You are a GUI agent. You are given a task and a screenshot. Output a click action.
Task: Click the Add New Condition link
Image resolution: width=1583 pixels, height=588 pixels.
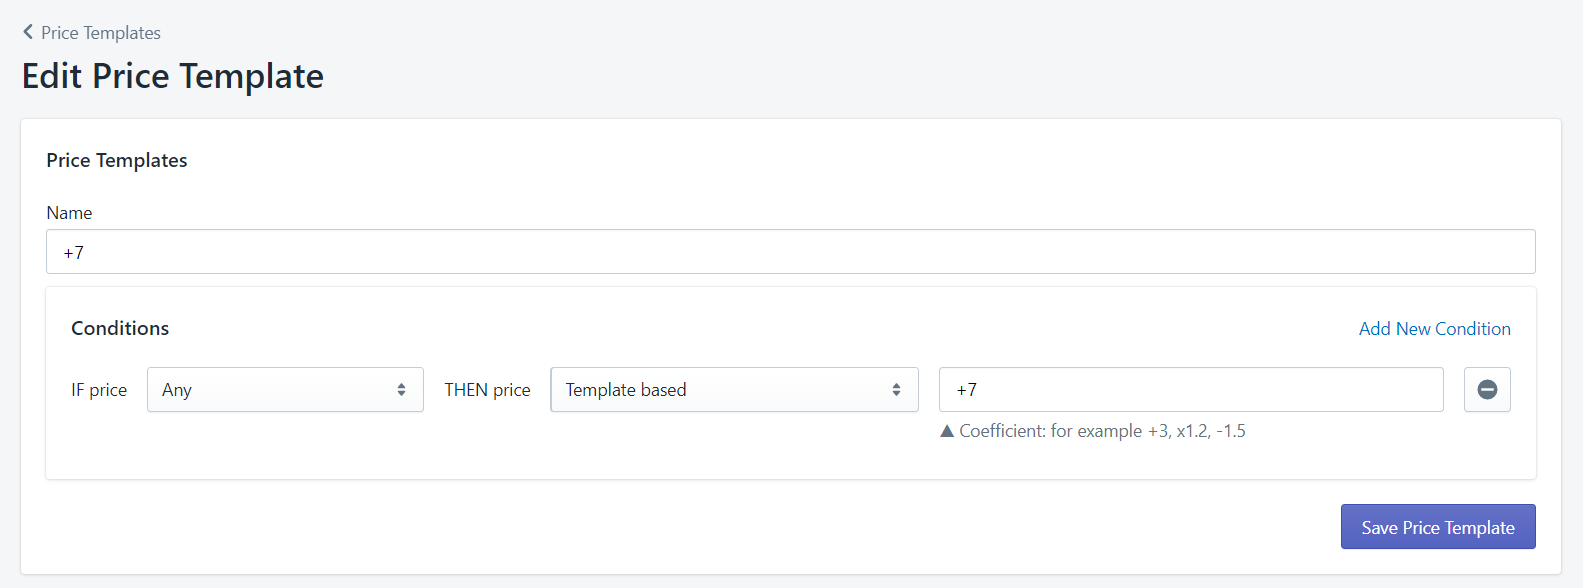(1434, 329)
